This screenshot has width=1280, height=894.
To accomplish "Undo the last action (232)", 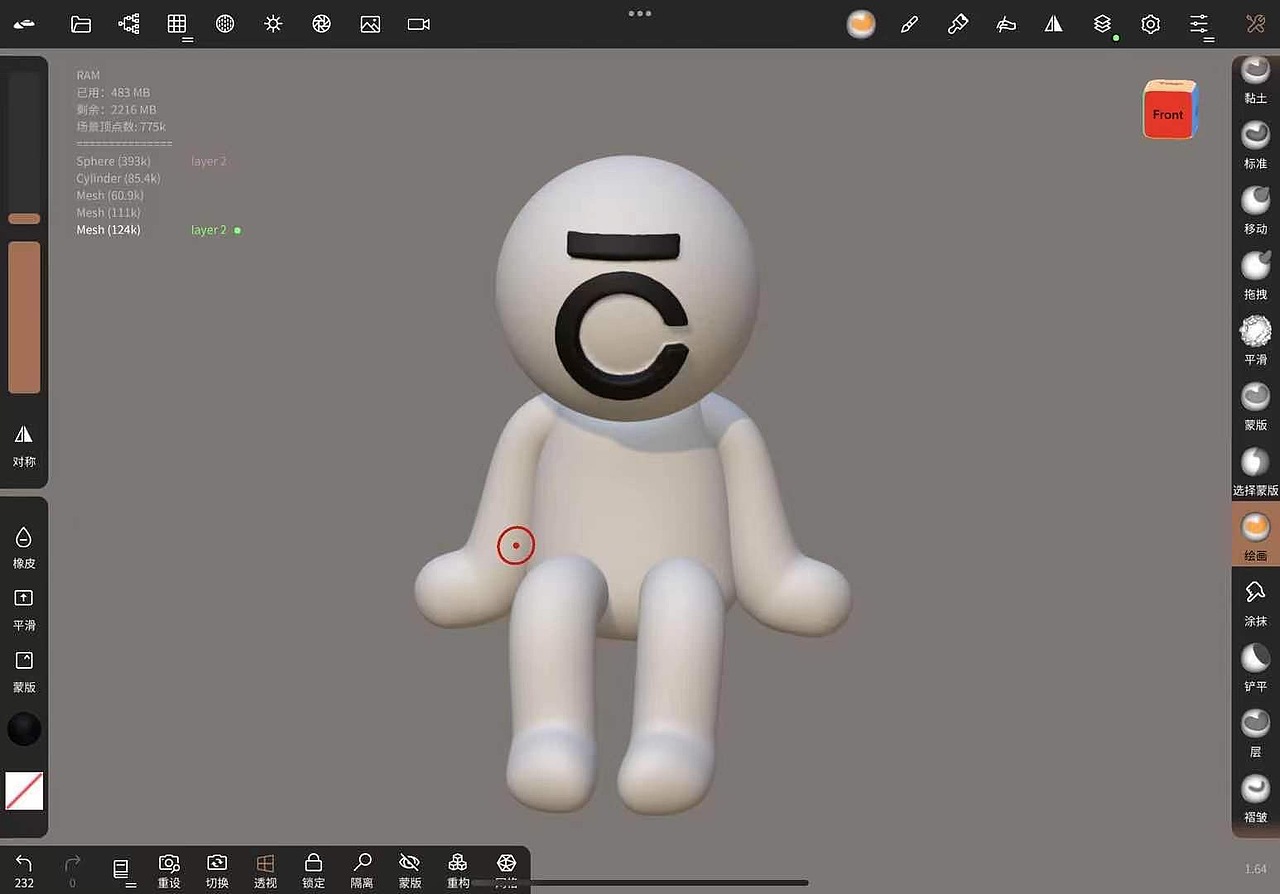I will (24, 870).
